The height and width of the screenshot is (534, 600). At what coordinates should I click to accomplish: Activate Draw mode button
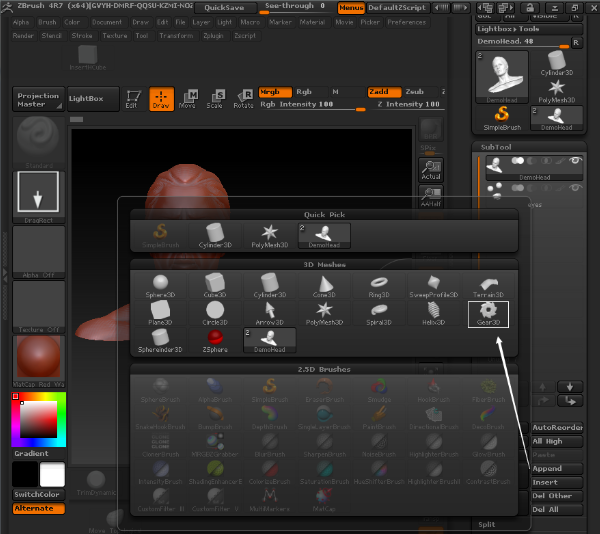click(161, 99)
